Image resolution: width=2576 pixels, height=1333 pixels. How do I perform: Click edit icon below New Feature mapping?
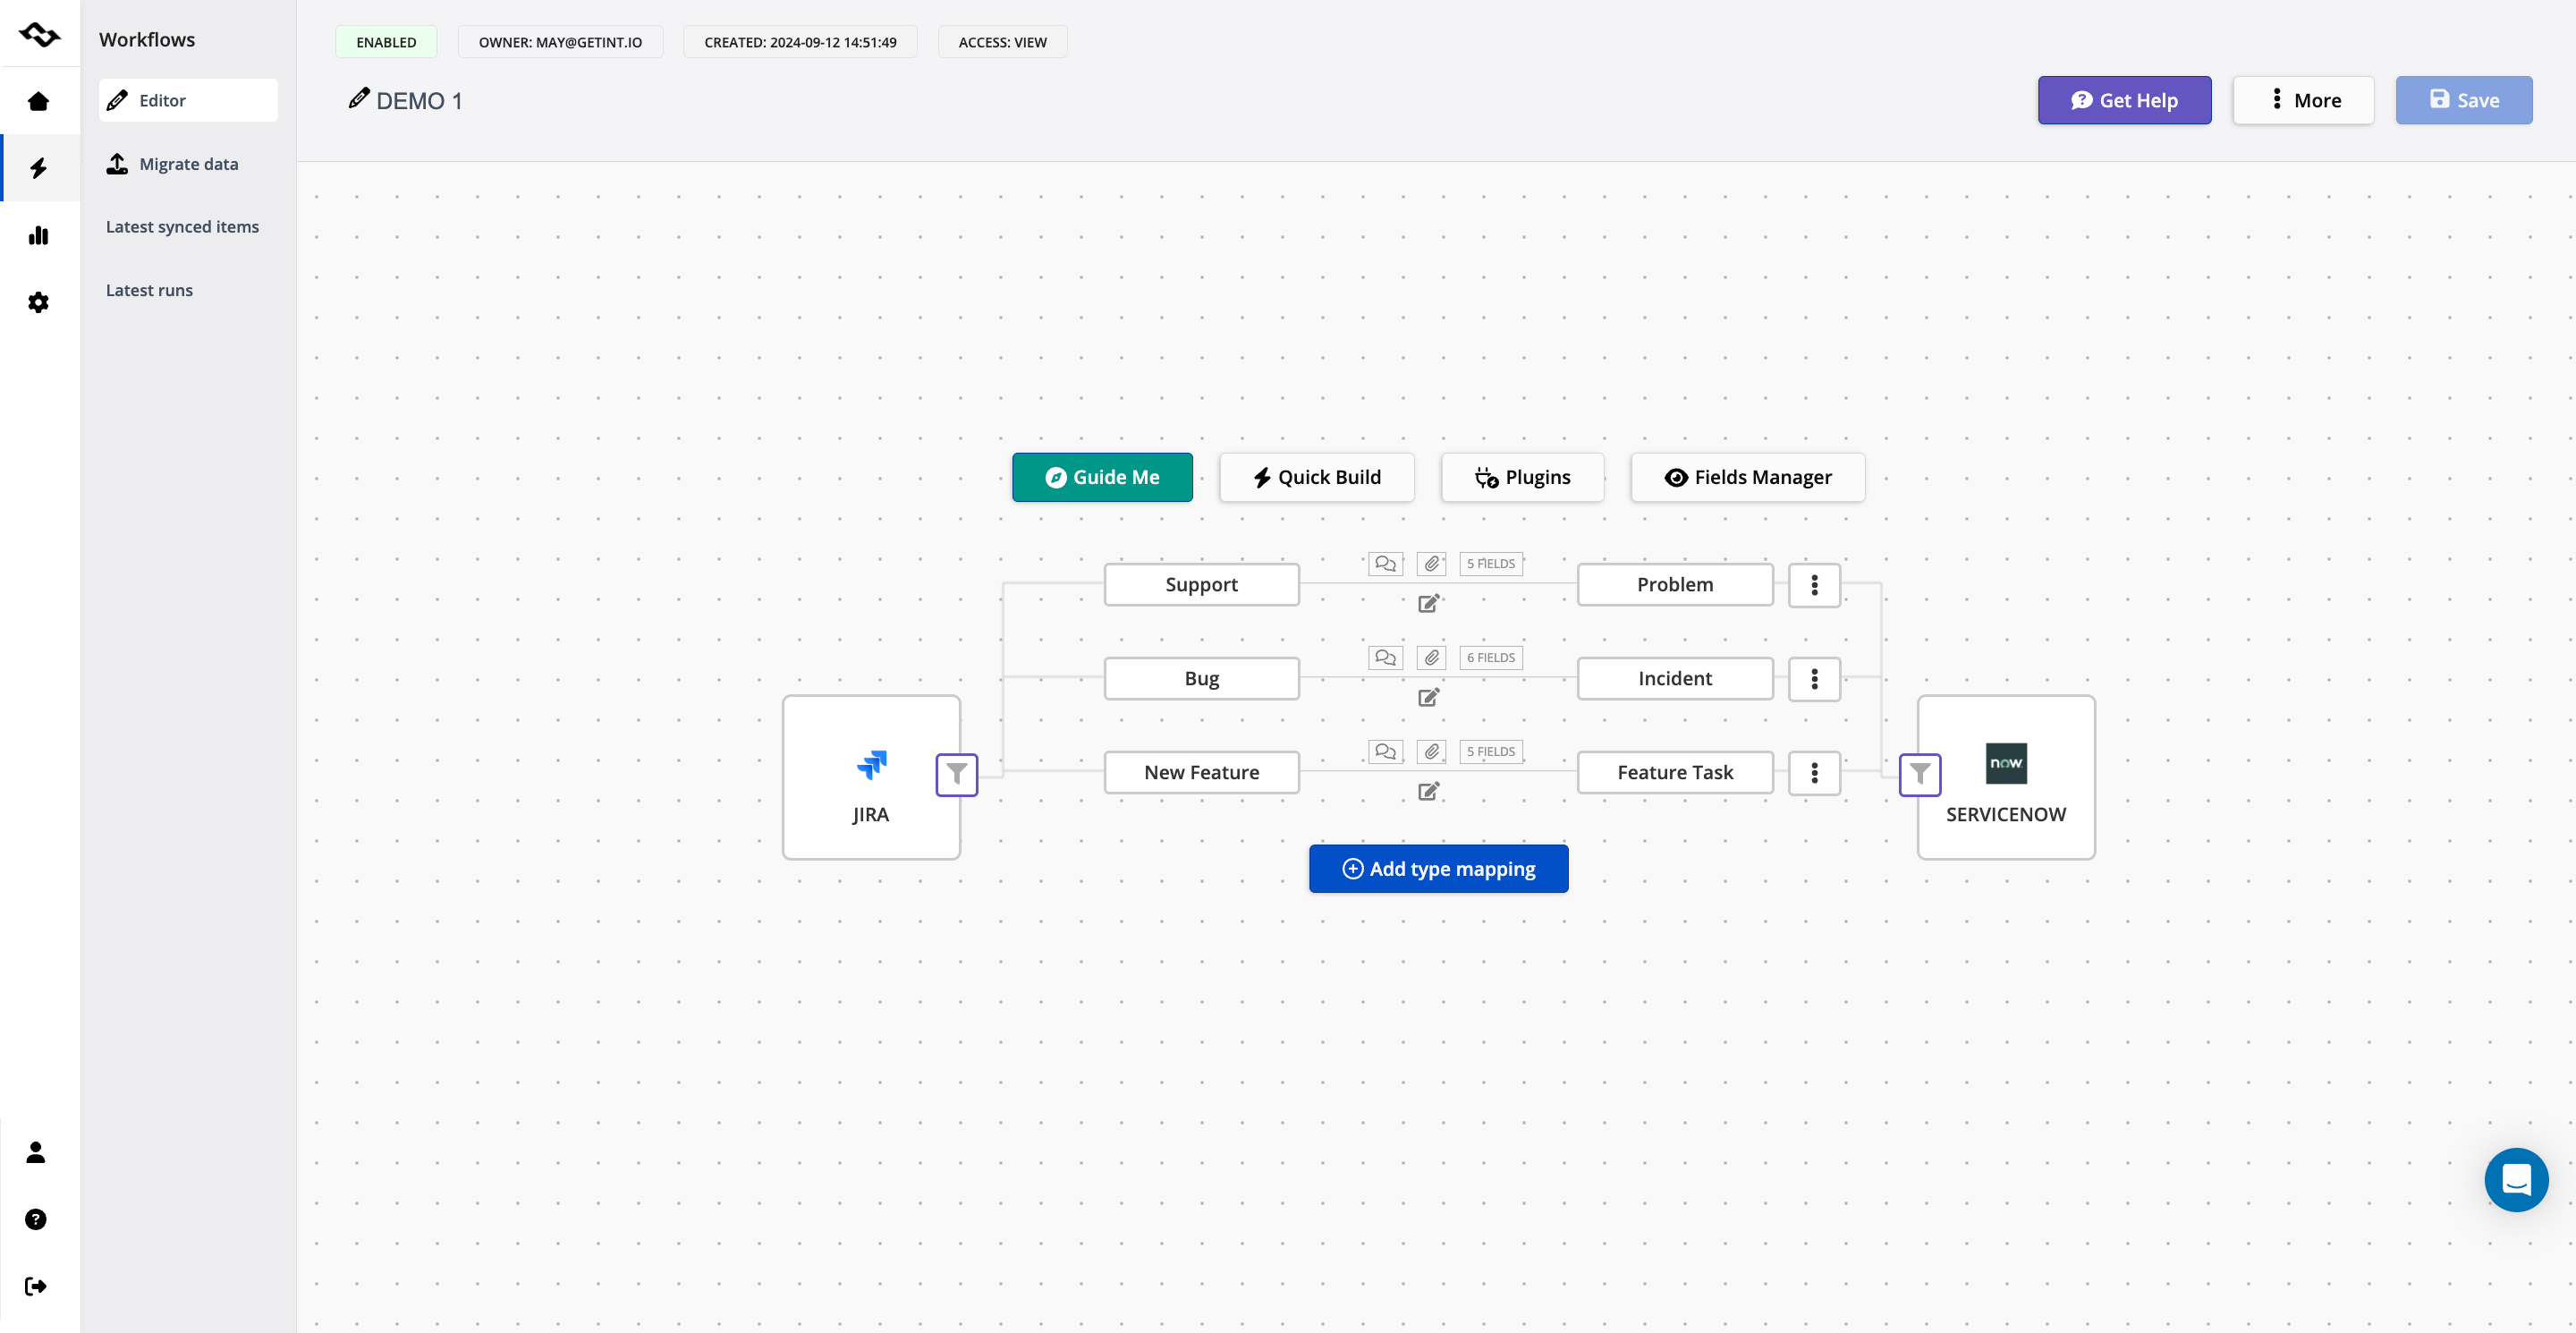(1428, 792)
